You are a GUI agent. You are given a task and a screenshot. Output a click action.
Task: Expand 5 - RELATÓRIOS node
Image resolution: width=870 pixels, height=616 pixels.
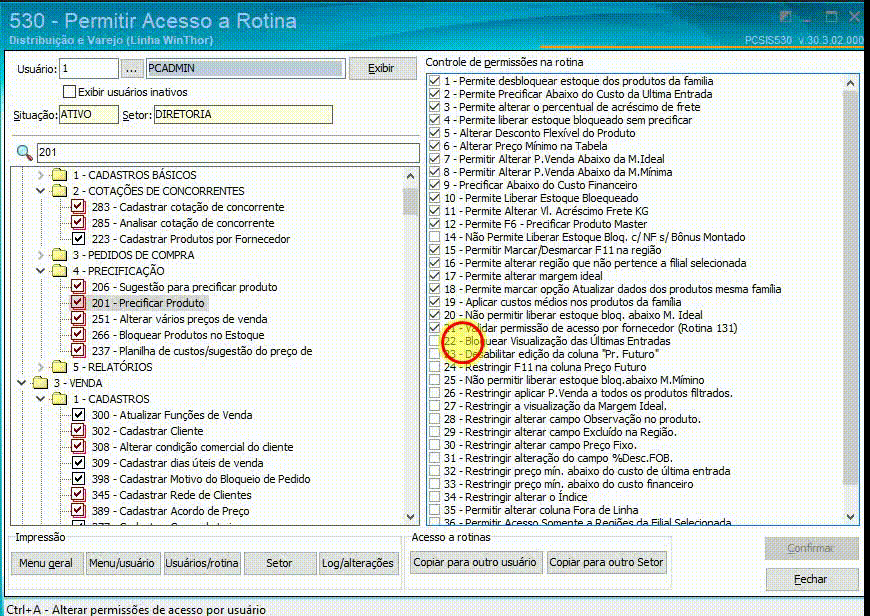click(x=41, y=367)
